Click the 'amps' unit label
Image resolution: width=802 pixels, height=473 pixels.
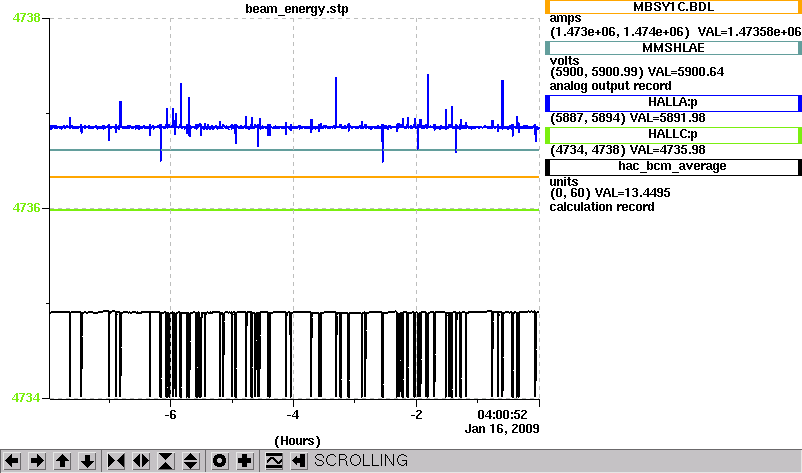click(565, 18)
